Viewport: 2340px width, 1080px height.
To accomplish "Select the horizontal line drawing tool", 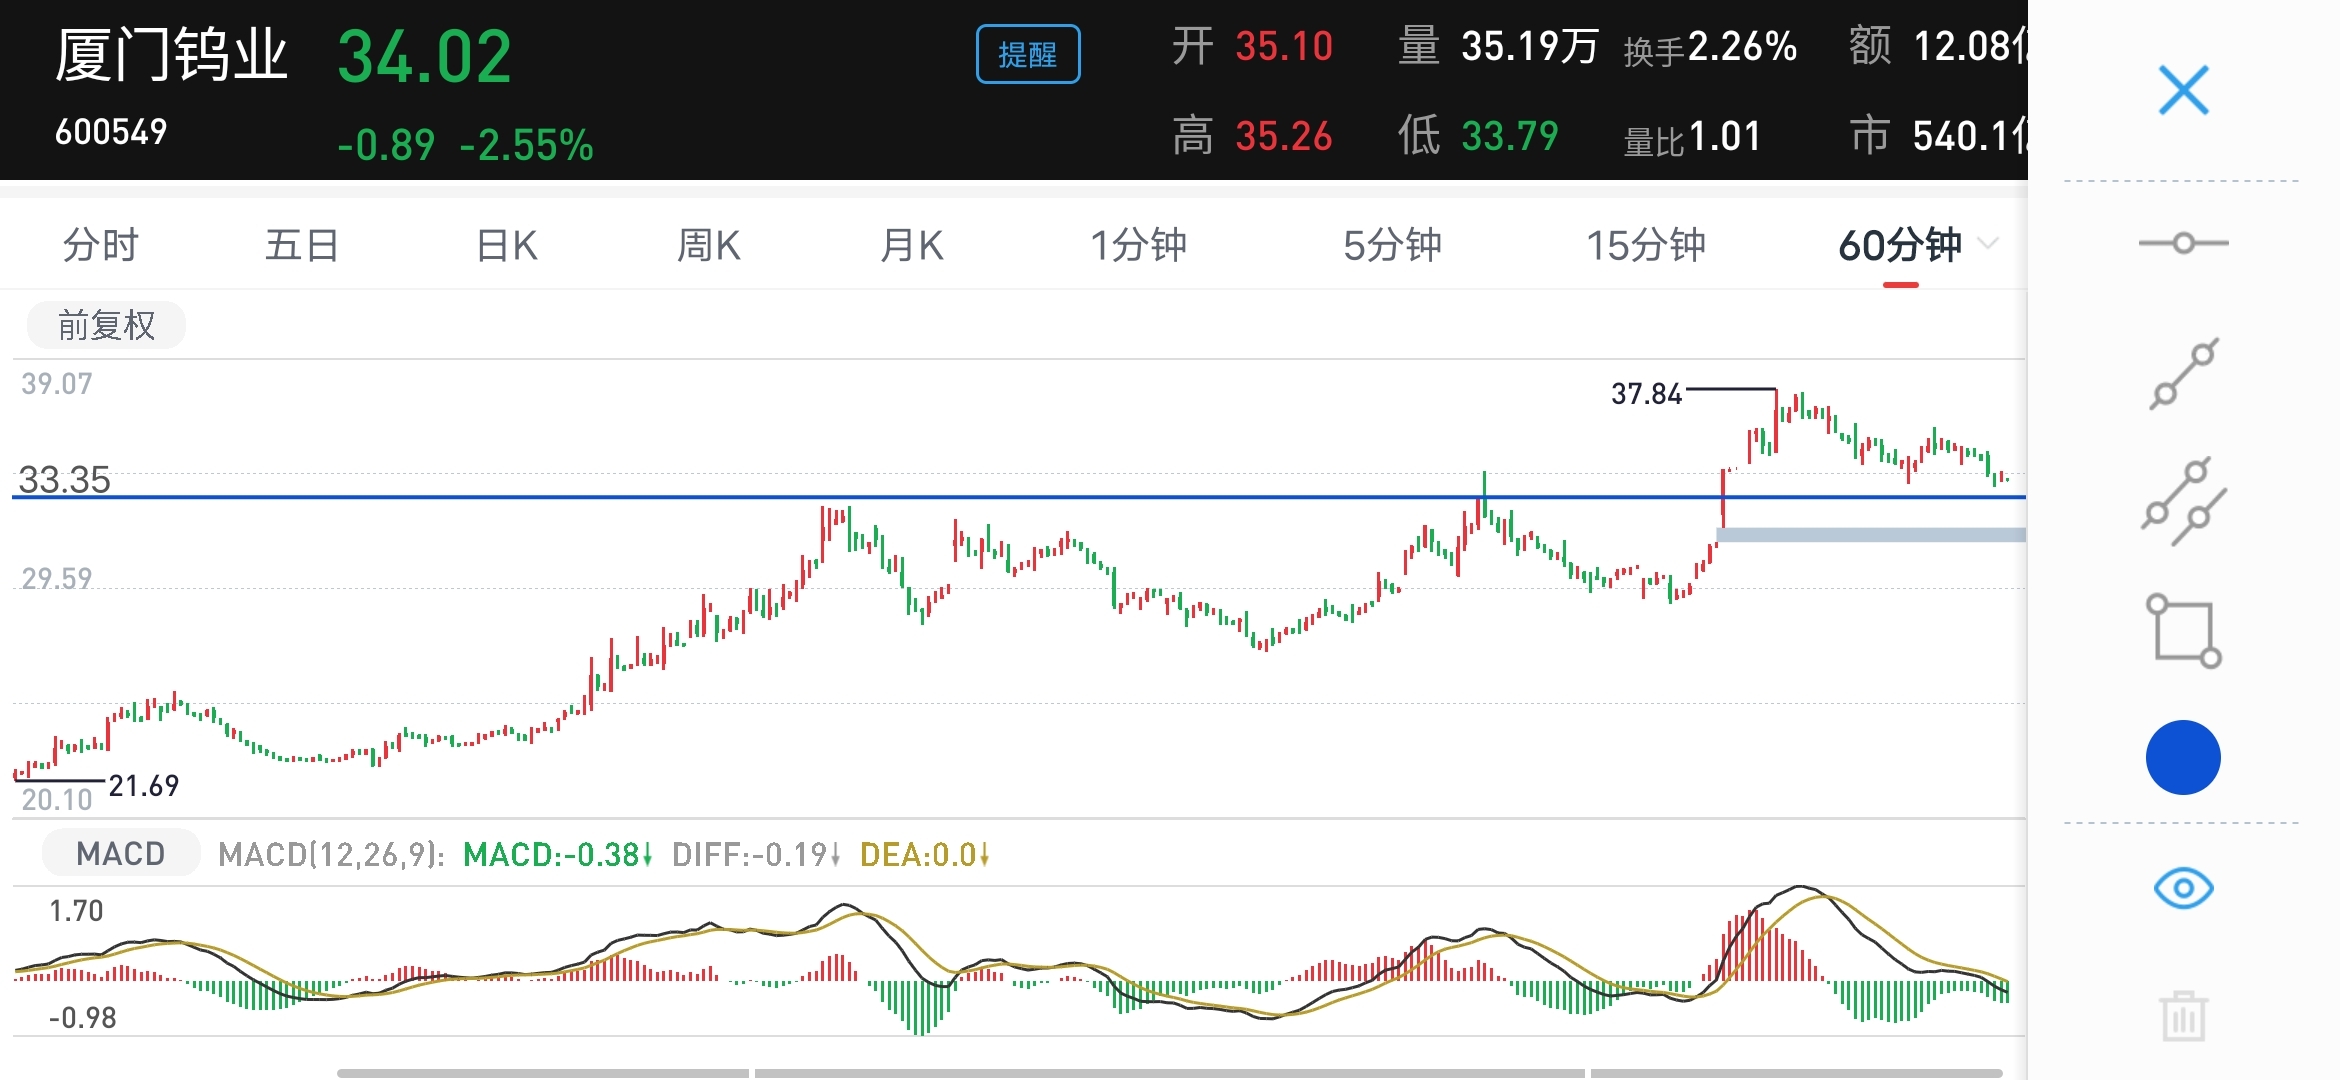I will [2183, 243].
